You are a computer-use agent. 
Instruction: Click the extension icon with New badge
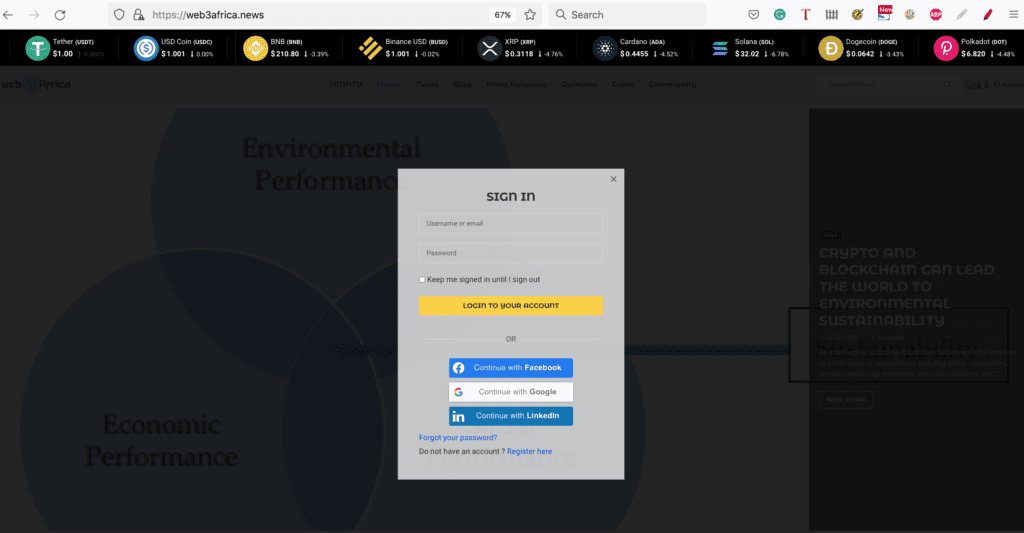(x=884, y=13)
